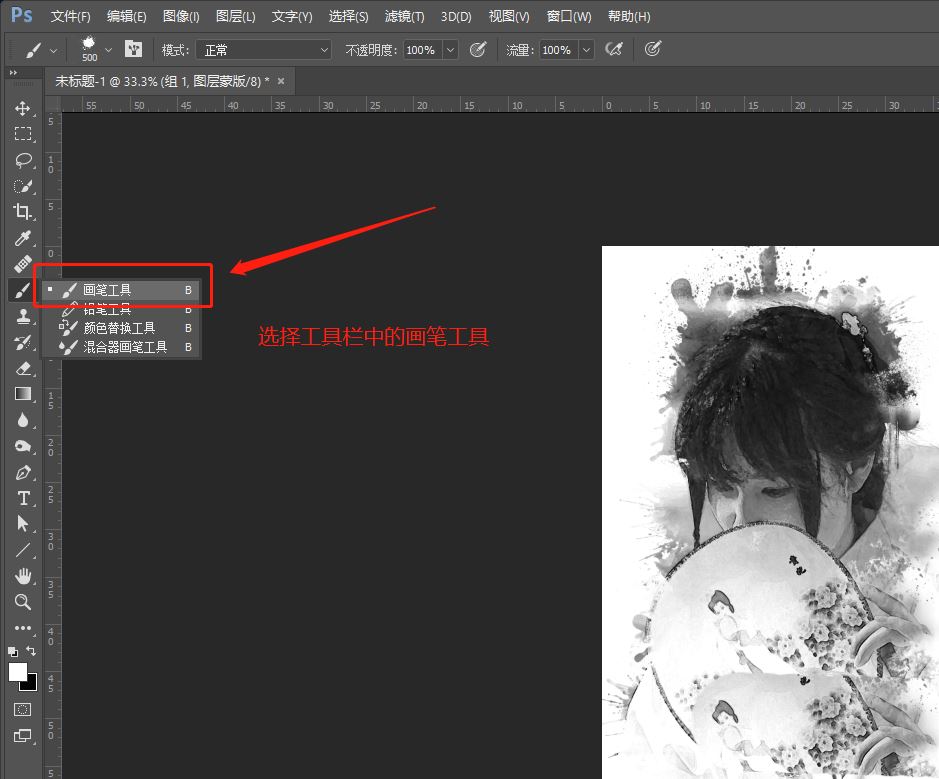Open the 帮助(H) menu
The width and height of the screenshot is (939, 779).
[x=629, y=17]
